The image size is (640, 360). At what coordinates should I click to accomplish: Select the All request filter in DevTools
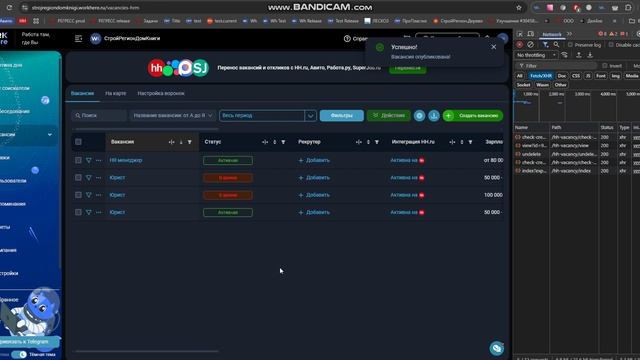coord(520,76)
